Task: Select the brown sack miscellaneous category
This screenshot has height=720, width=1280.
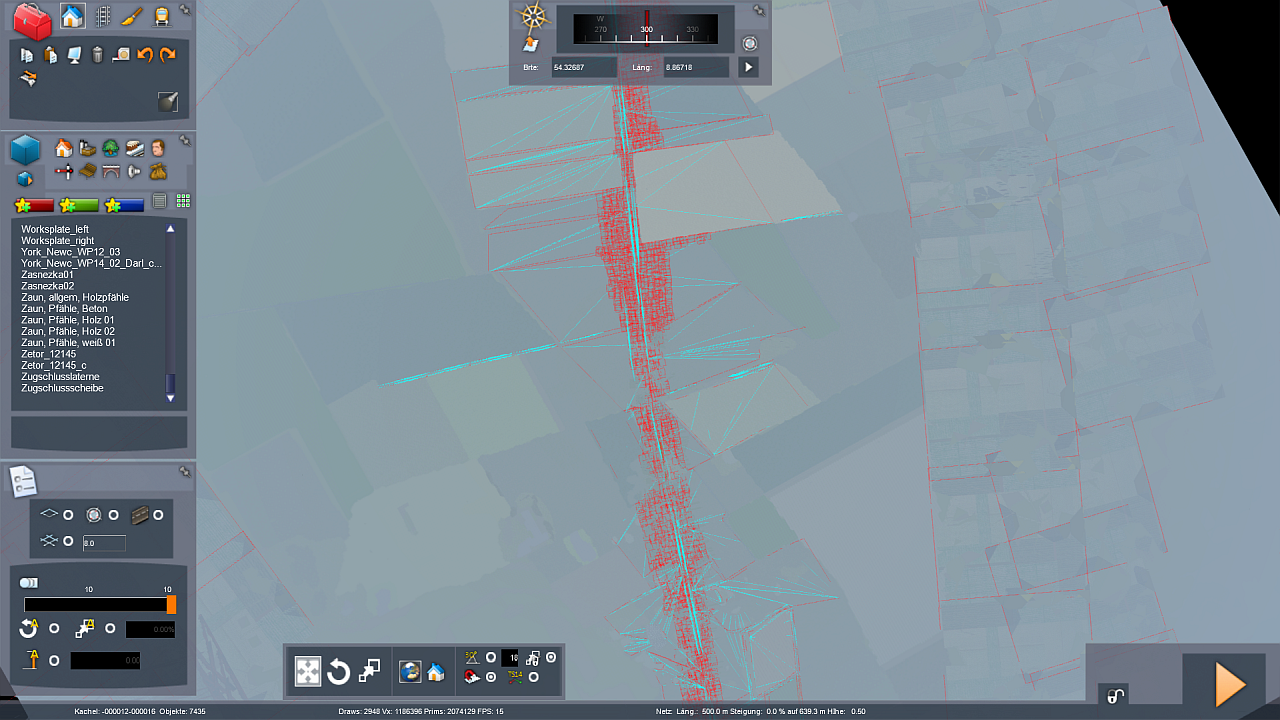Action: click(x=158, y=172)
